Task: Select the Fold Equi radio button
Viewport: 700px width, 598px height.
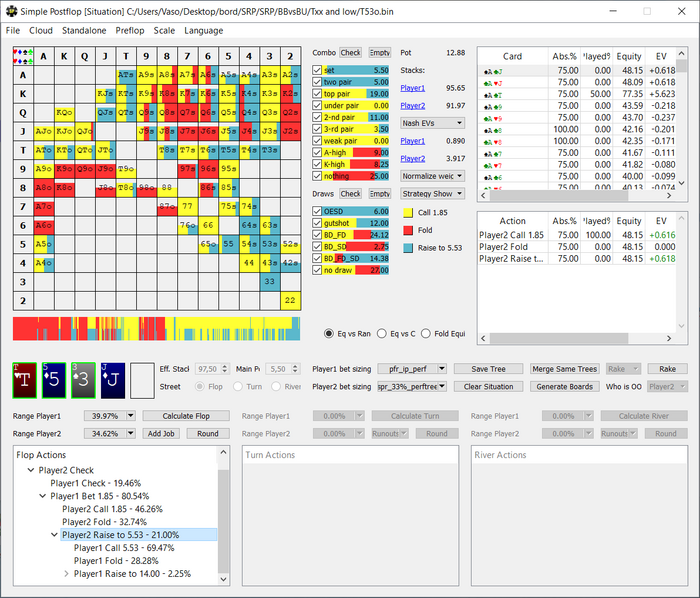Action: coord(426,334)
